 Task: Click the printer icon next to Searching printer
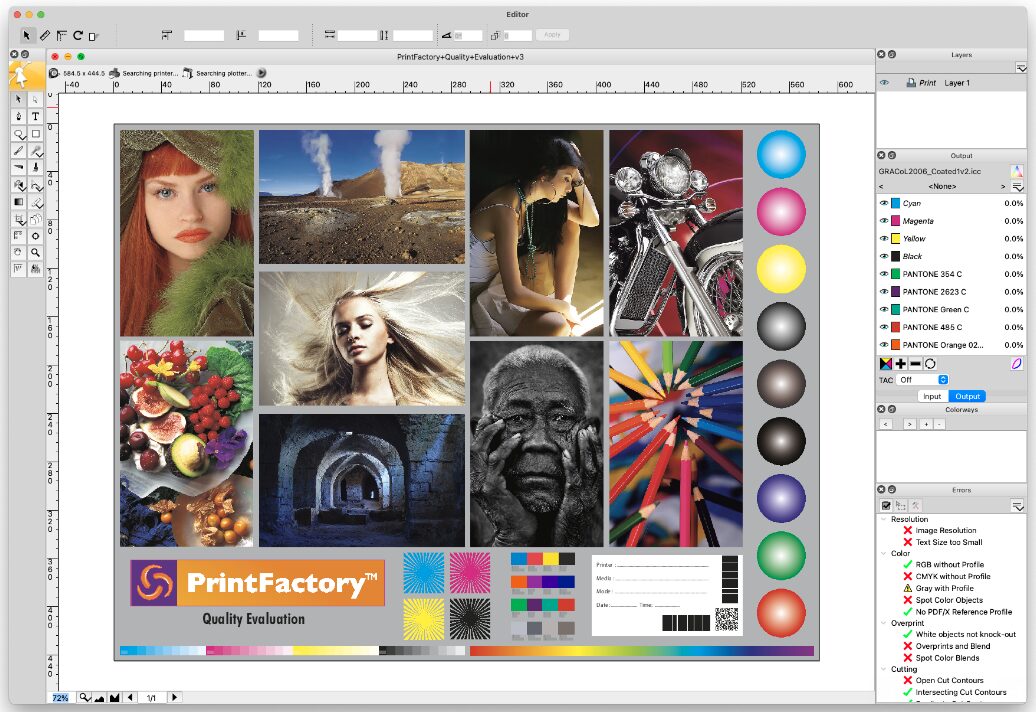click(x=115, y=73)
